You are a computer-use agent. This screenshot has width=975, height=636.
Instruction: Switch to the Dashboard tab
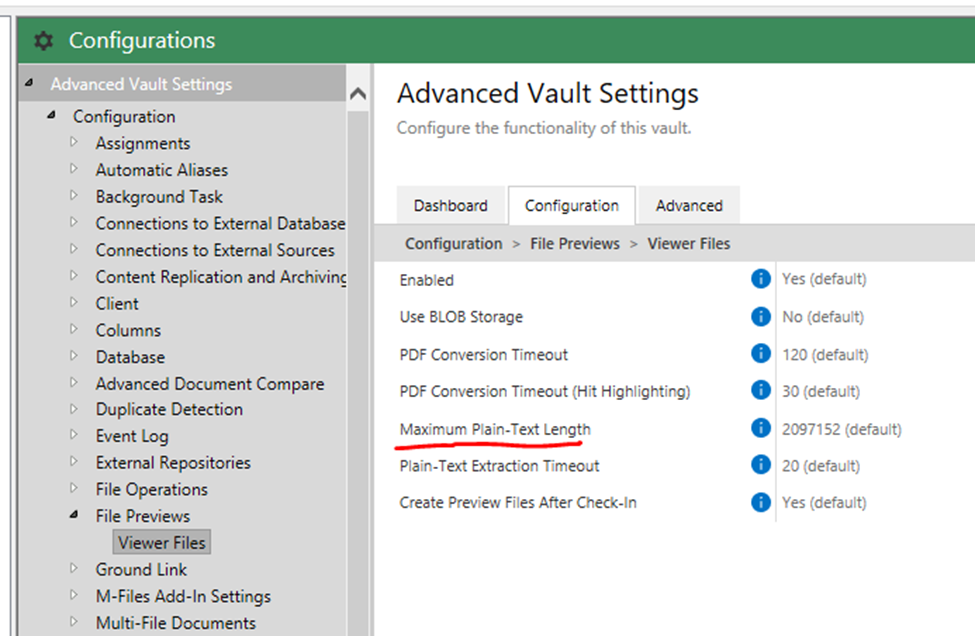coord(451,205)
